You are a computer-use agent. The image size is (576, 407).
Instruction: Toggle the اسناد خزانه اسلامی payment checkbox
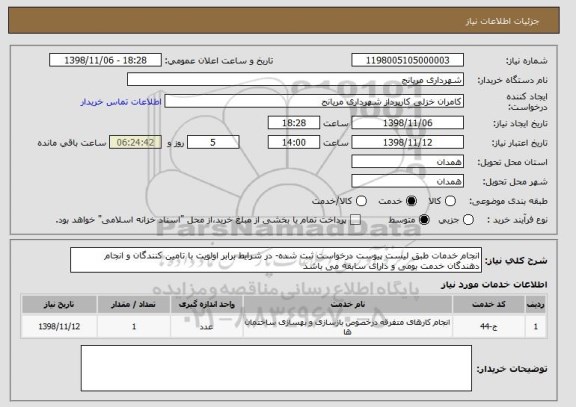[x=355, y=220]
